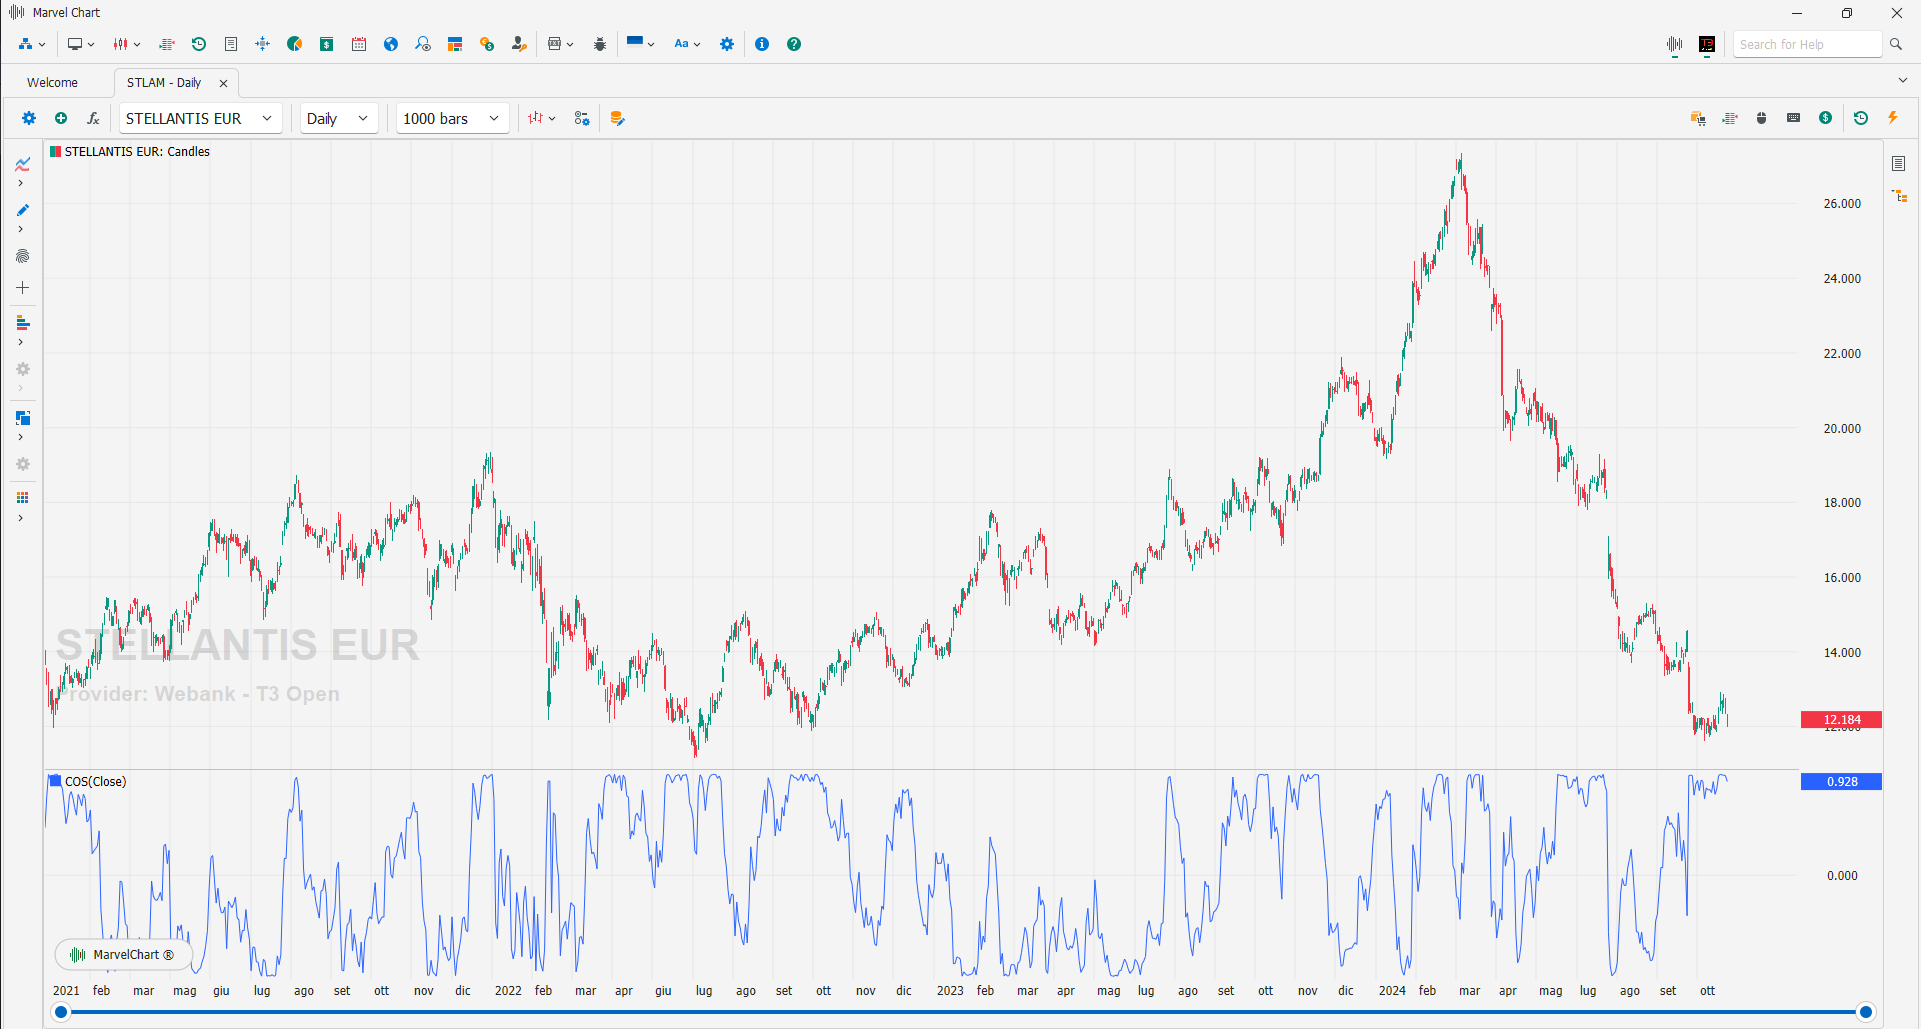Expand the line chart tools chevron in sidebar
The height and width of the screenshot is (1029, 1921).
tap(21, 183)
